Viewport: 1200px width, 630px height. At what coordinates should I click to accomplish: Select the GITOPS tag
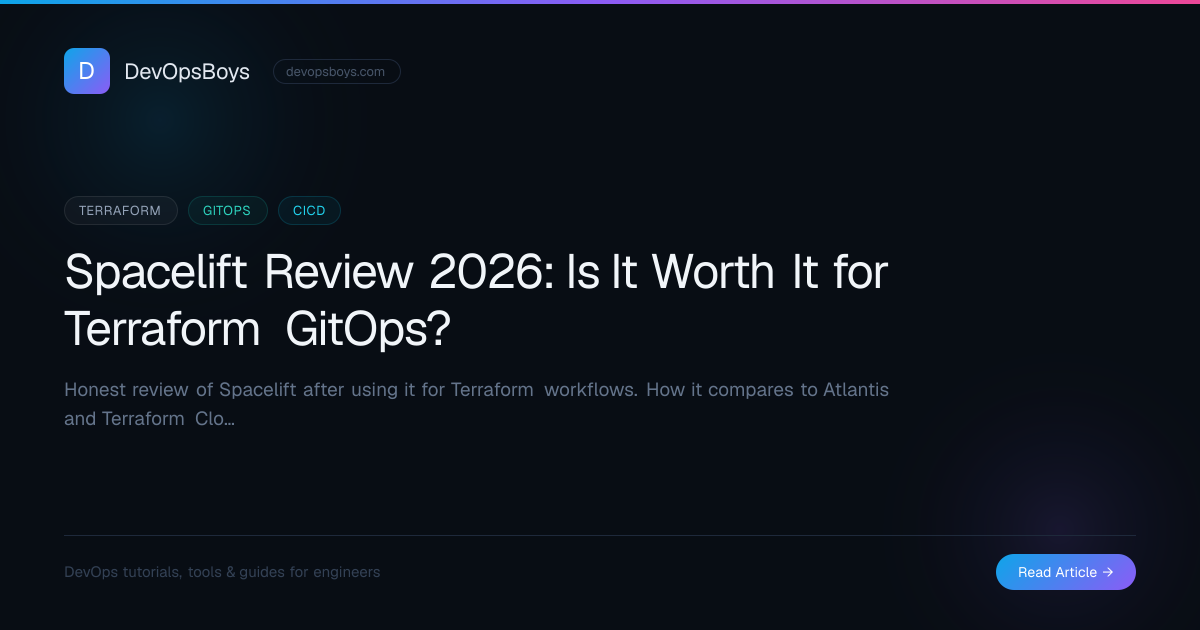[x=227, y=211]
